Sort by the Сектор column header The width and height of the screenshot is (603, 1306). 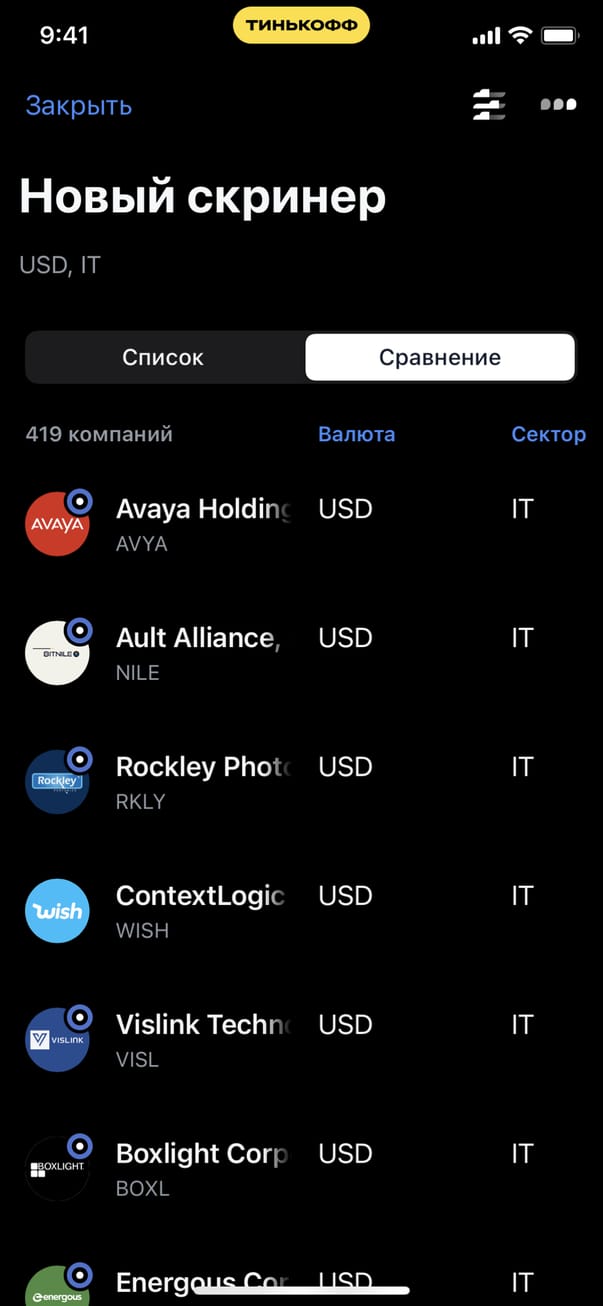tap(548, 434)
